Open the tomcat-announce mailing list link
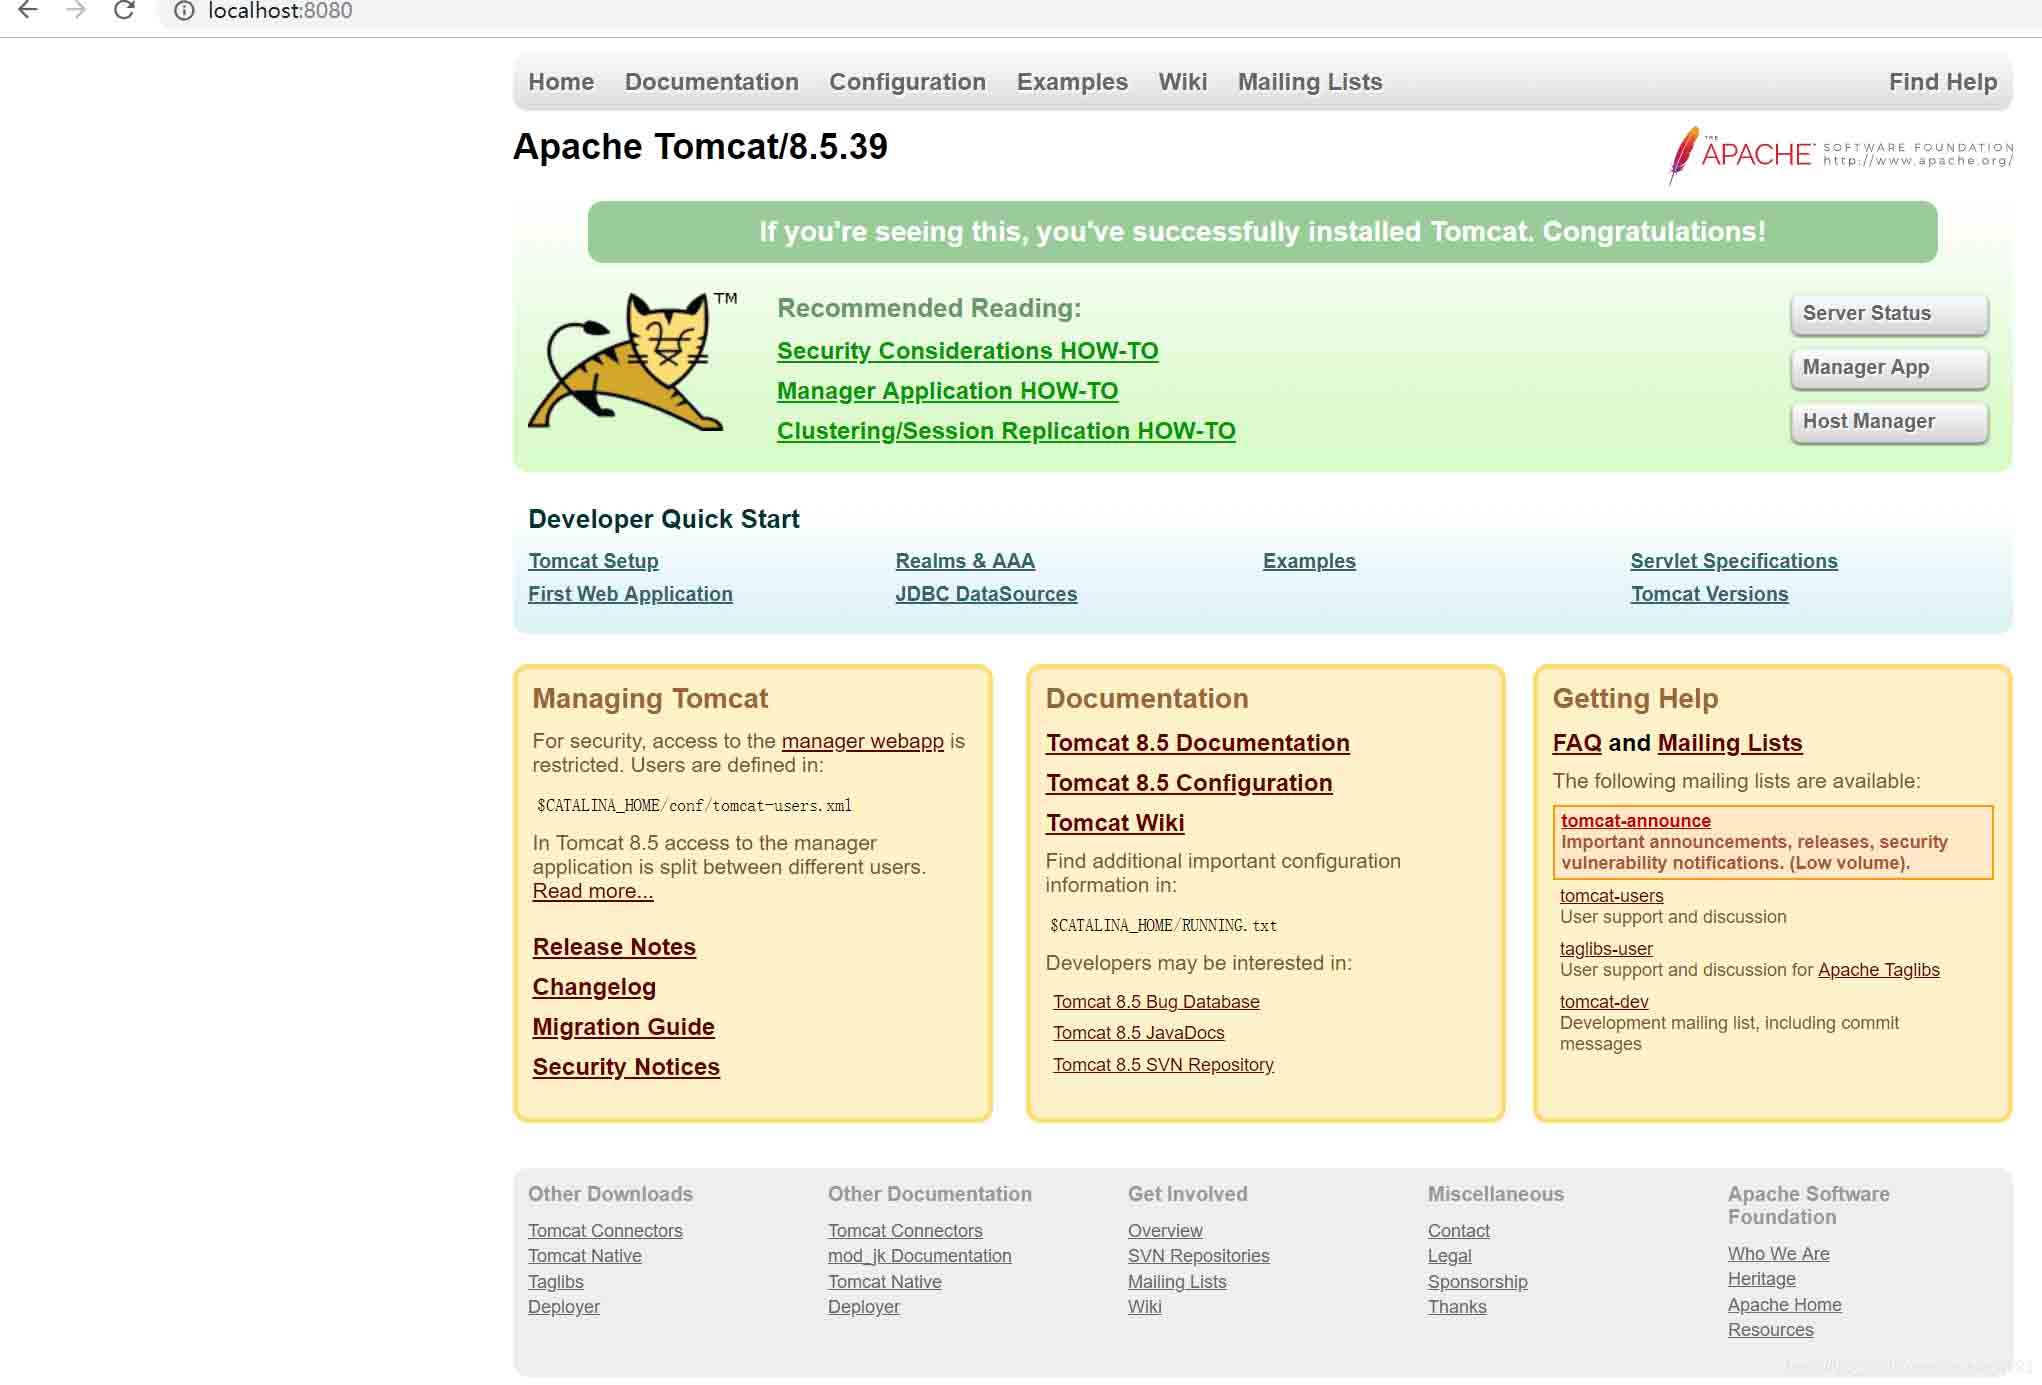 1636,821
